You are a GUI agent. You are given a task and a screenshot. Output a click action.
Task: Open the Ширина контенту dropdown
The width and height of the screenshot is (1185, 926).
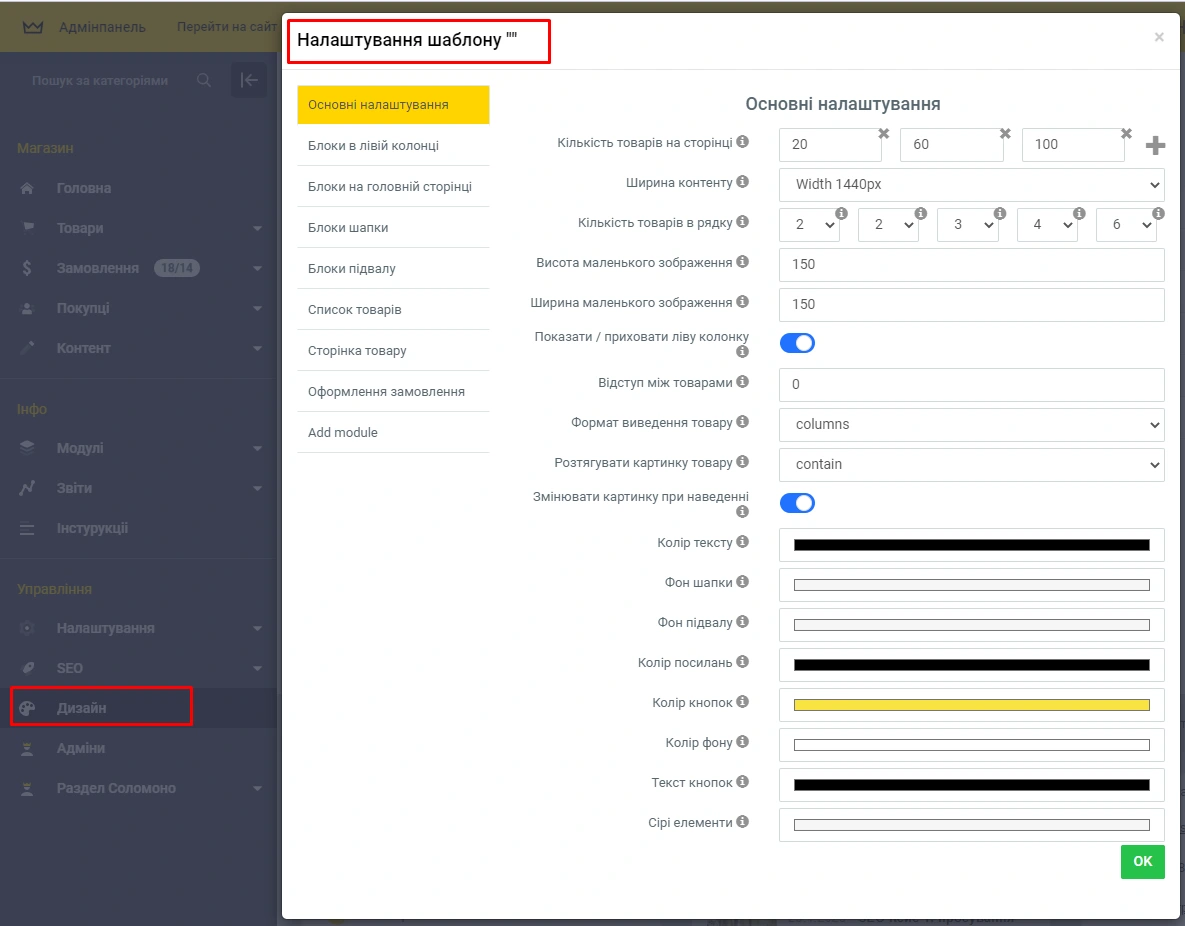(971, 184)
